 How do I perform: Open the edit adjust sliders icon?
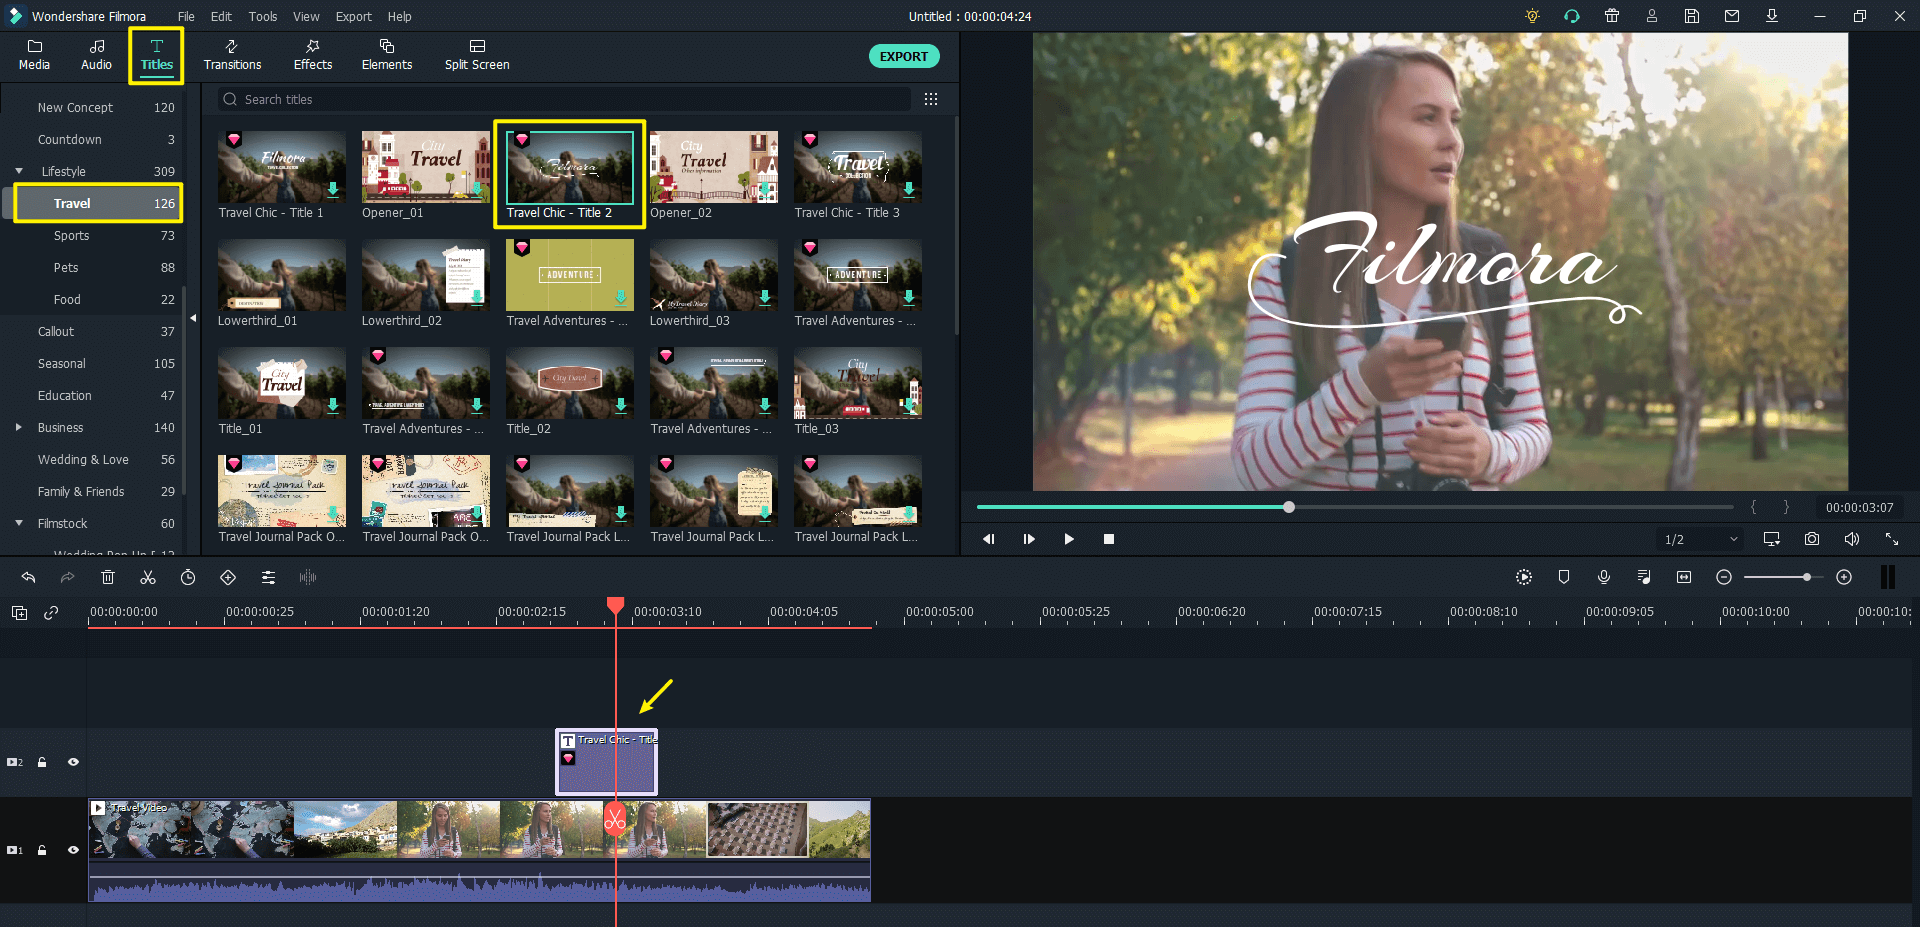[x=268, y=577]
